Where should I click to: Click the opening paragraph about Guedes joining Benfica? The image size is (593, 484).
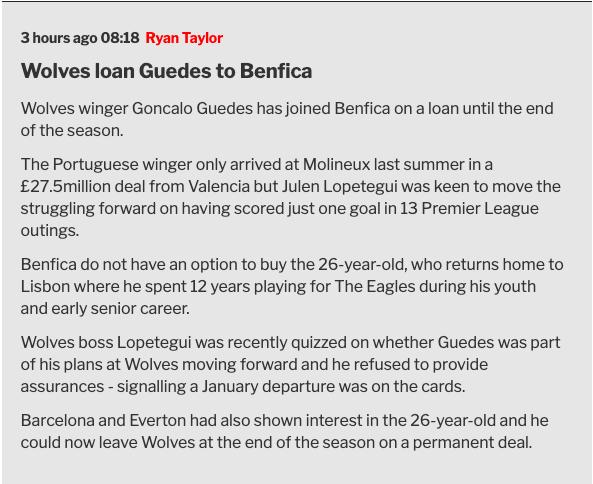[287, 119]
